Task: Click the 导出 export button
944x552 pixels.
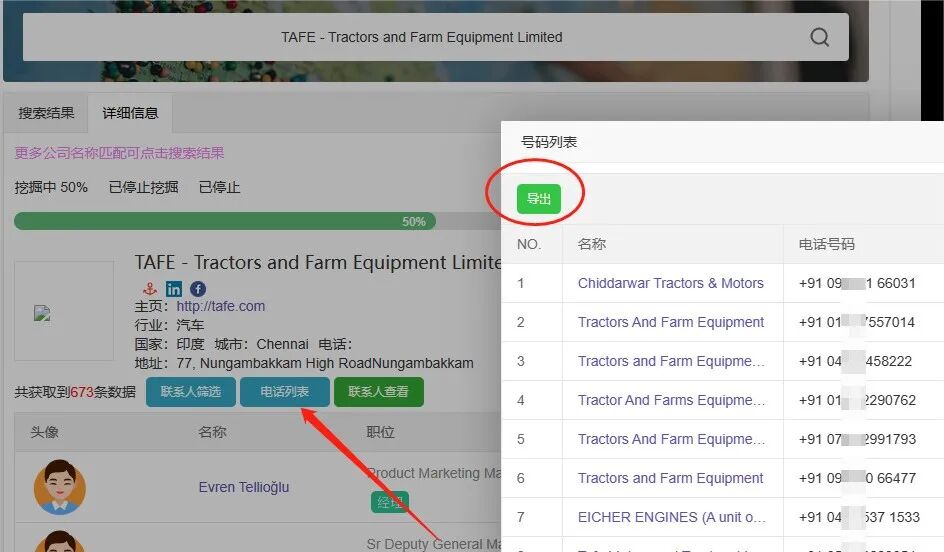Action: [x=539, y=199]
